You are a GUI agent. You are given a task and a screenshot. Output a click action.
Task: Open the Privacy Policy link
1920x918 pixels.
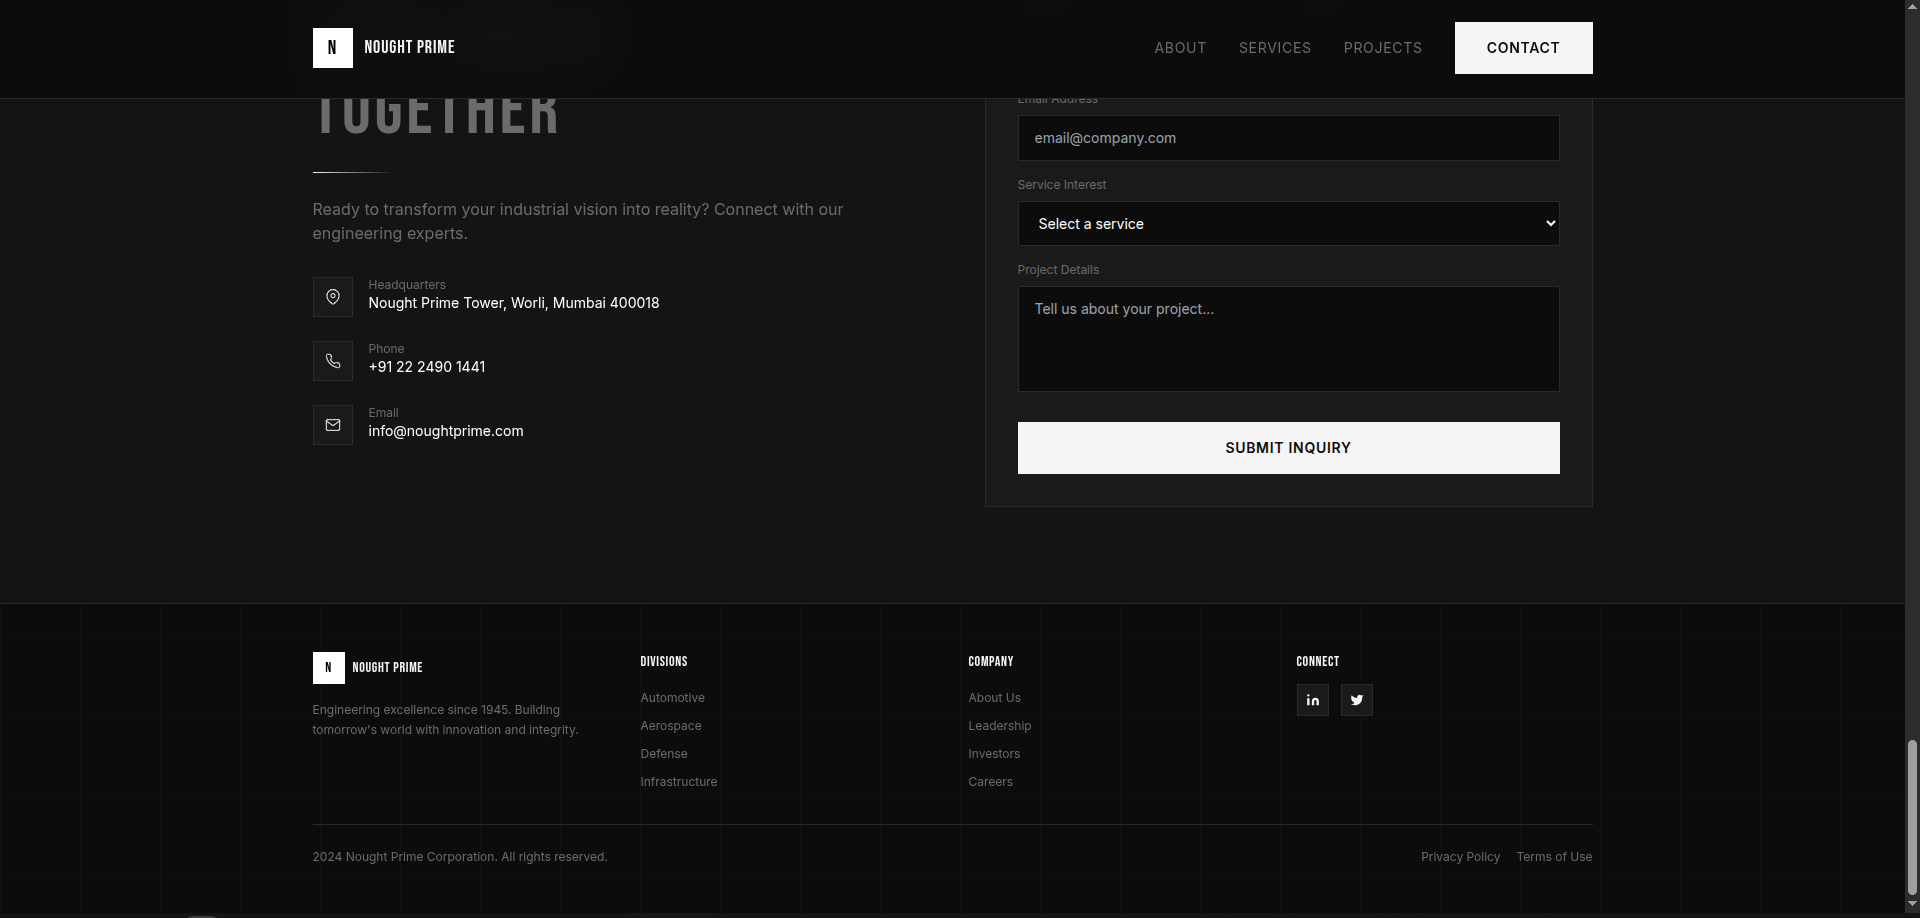pos(1460,857)
